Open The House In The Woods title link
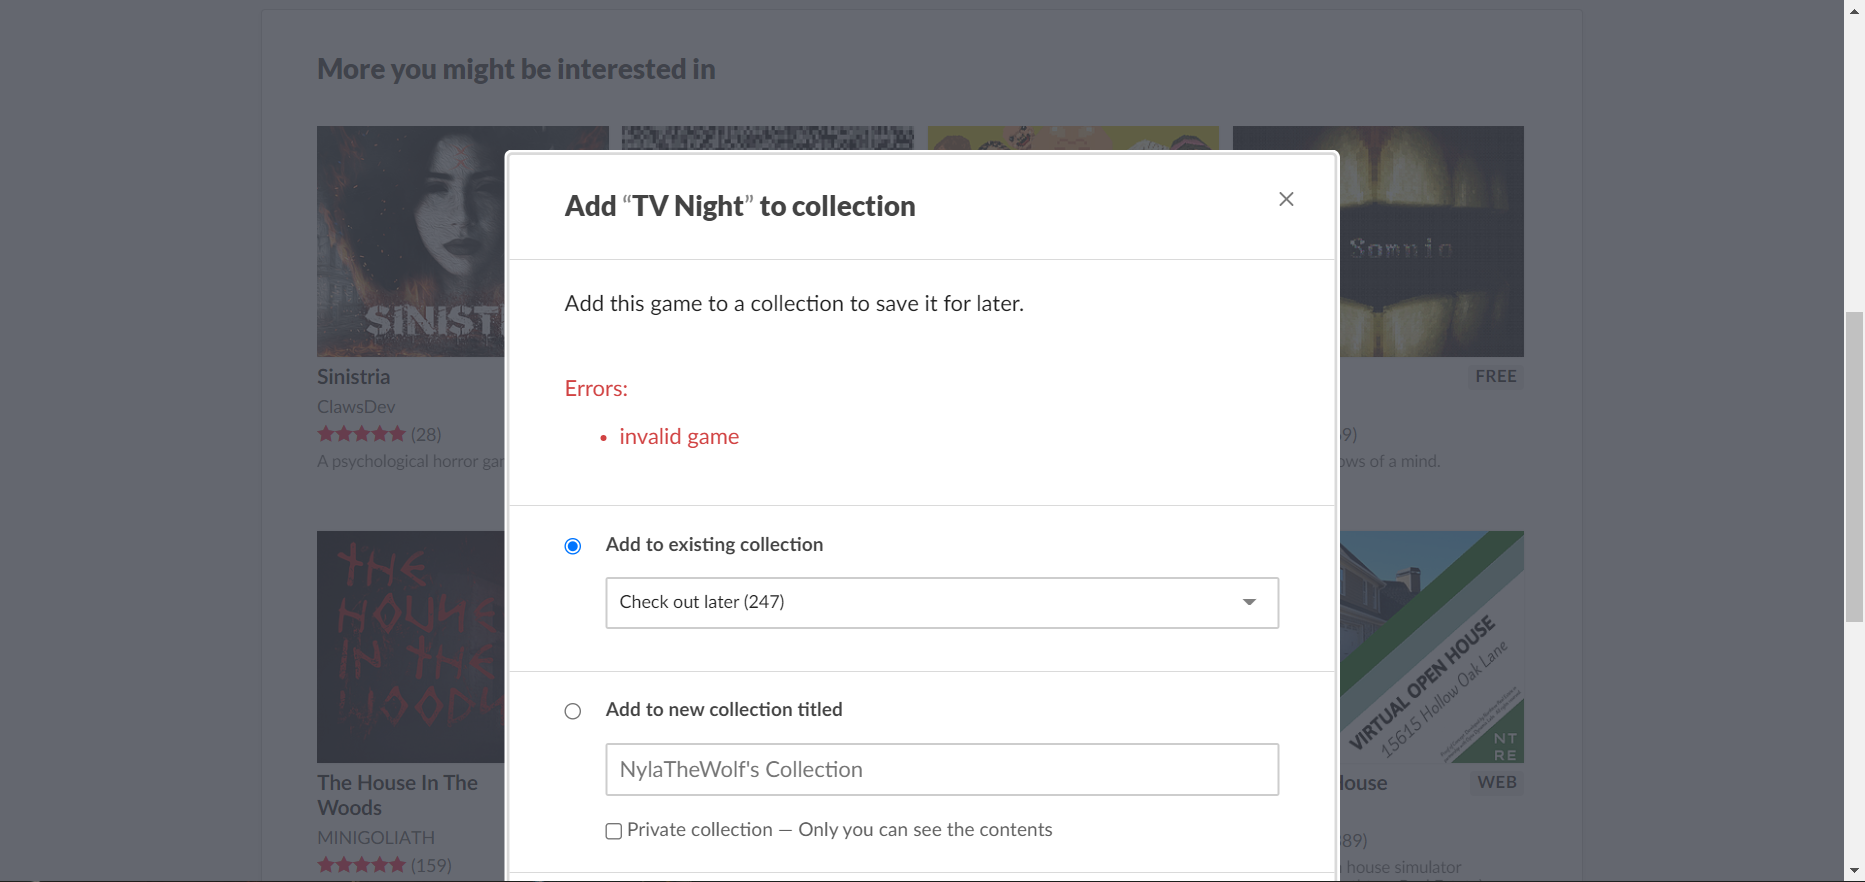Viewport: 1865px width, 882px height. [397, 795]
